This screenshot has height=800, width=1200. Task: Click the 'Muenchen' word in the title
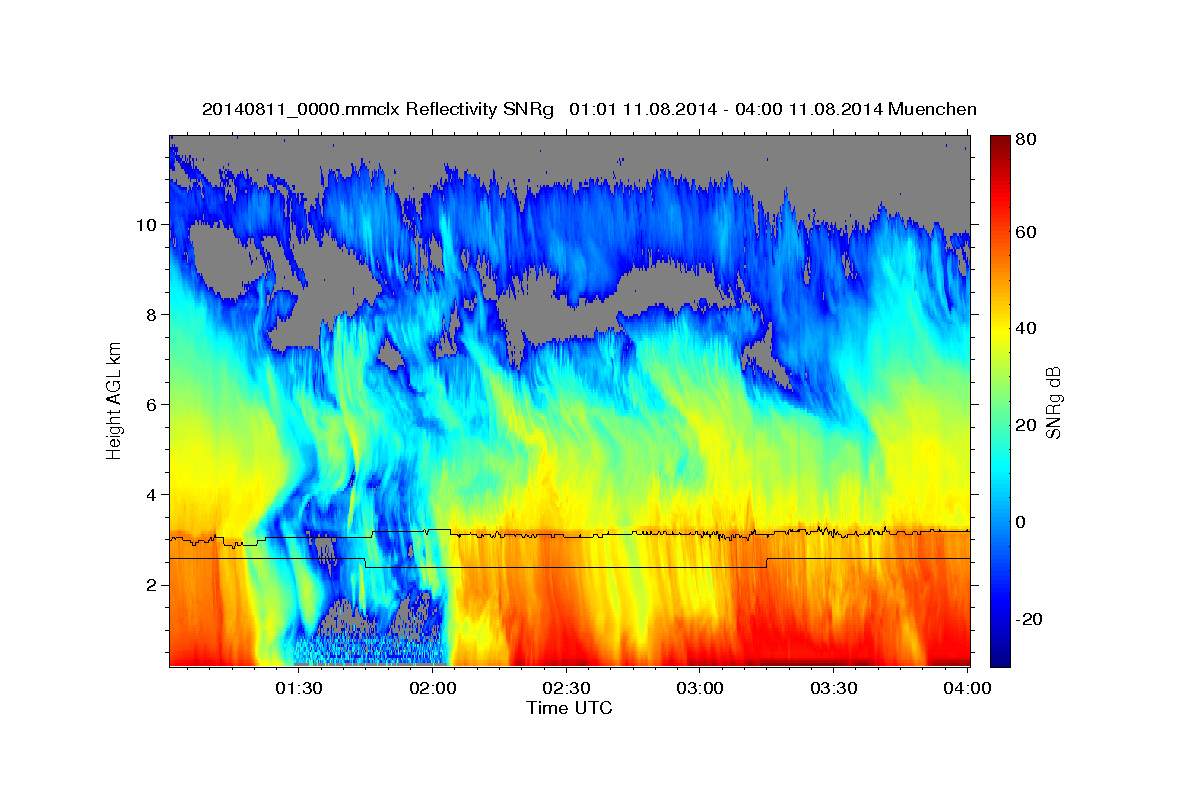click(931, 109)
